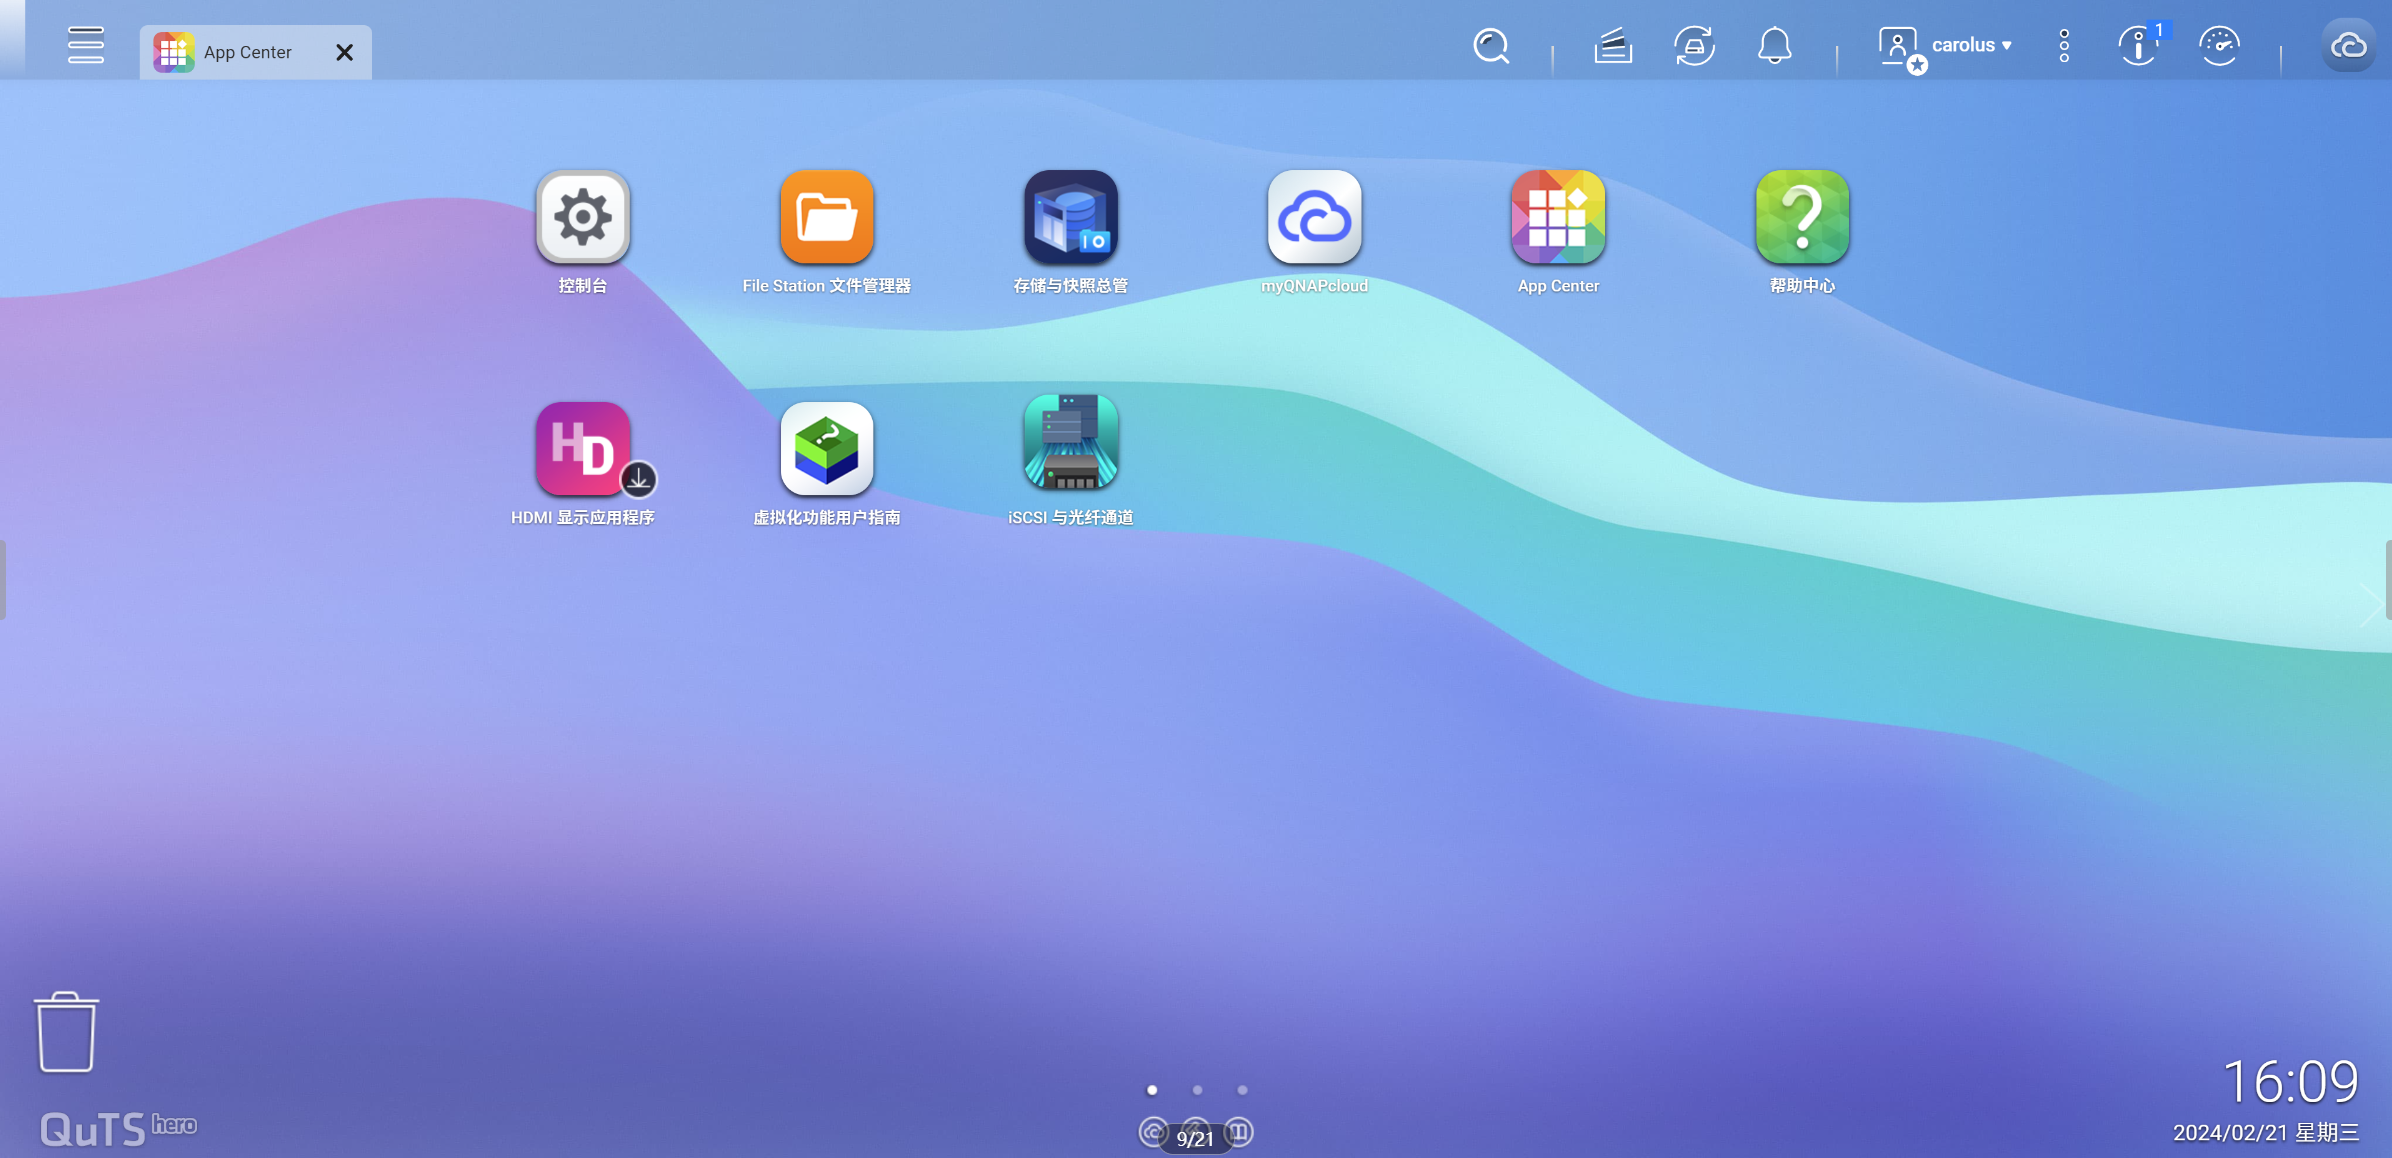The image size is (2392, 1158).
Task: Switch to the third desktop page dot
Action: click(1242, 1090)
